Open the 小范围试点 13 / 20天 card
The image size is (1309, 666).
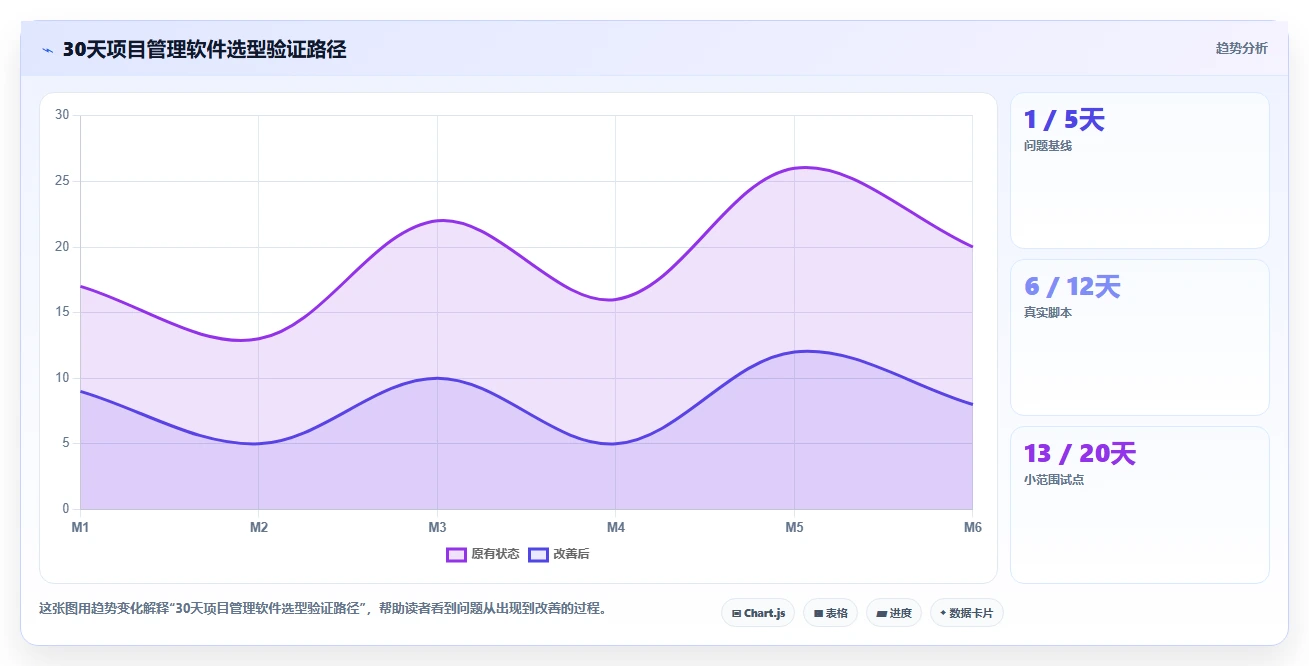point(1139,504)
